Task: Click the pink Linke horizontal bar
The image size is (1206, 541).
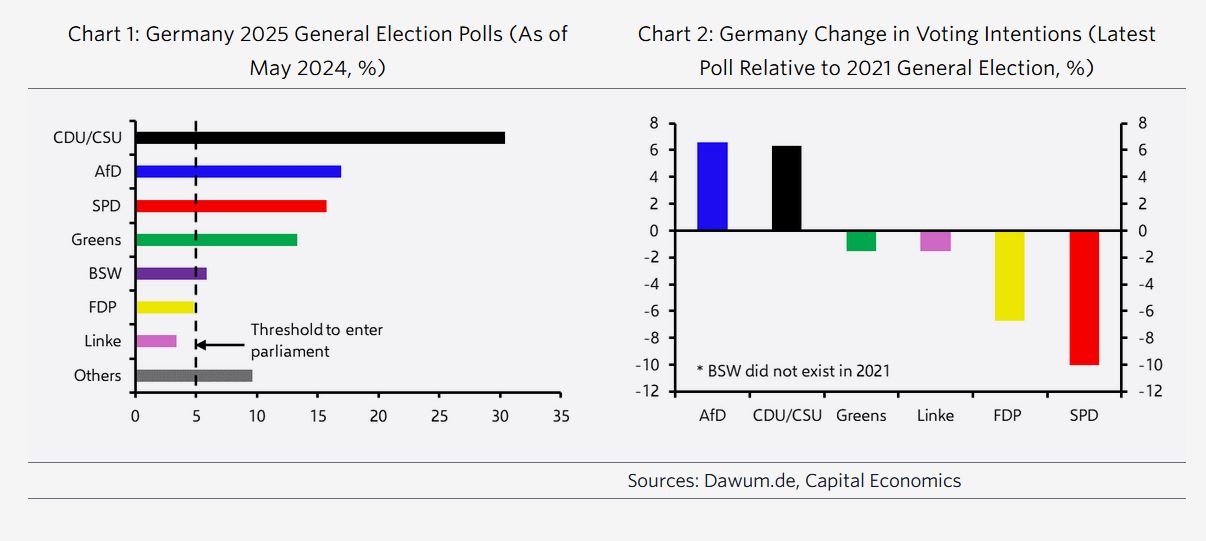Action: click(x=155, y=341)
